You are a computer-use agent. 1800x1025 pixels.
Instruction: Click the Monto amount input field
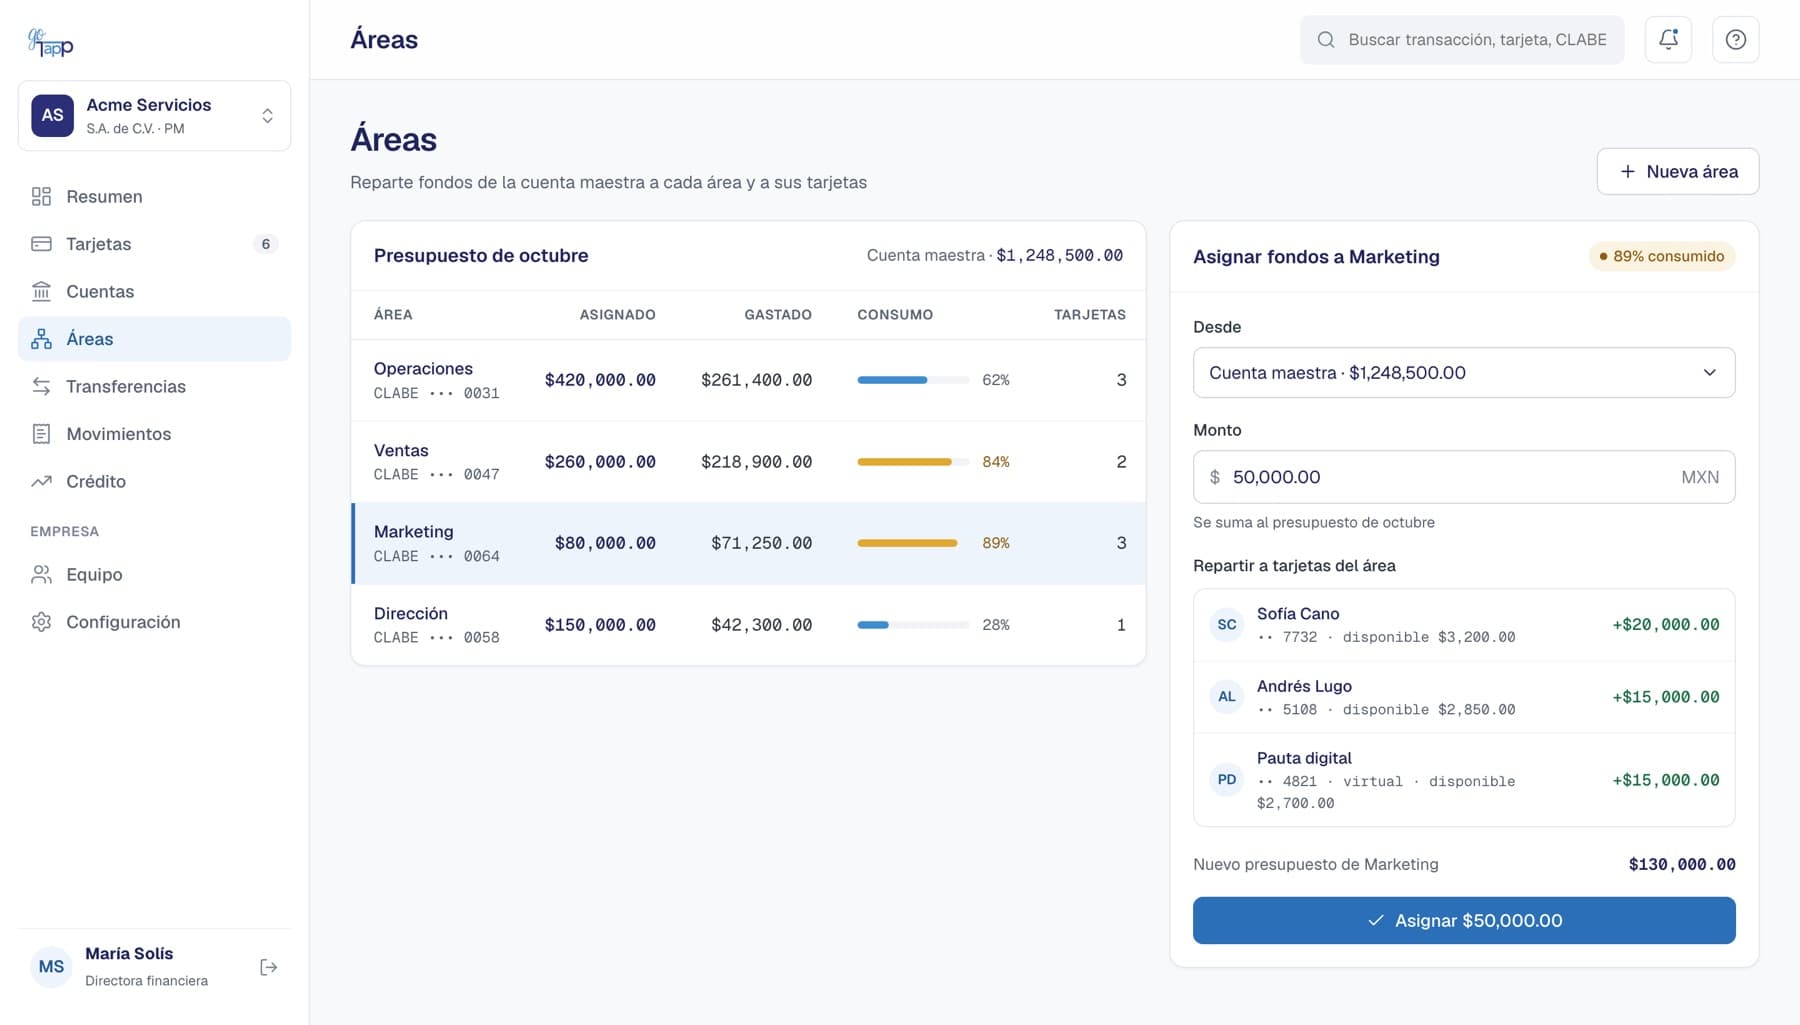tap(1464, 477)
